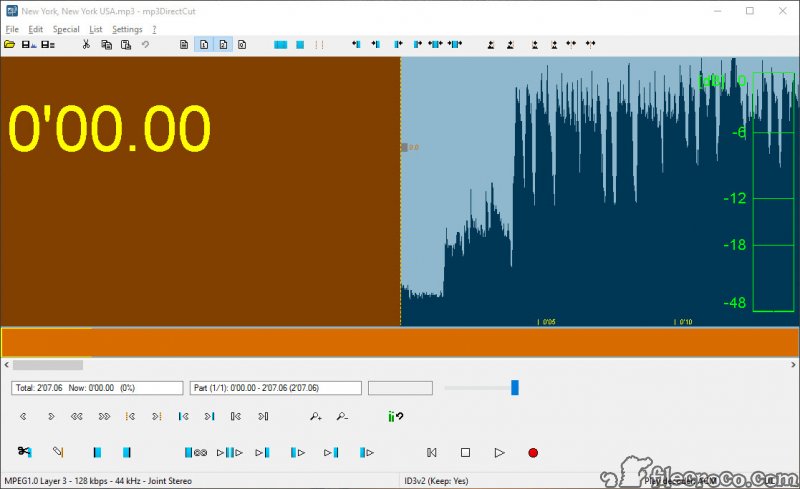Click the empty field beside Part box
Image resolution: width=800 pixels, height=489 pixels.
pos(401,388)
